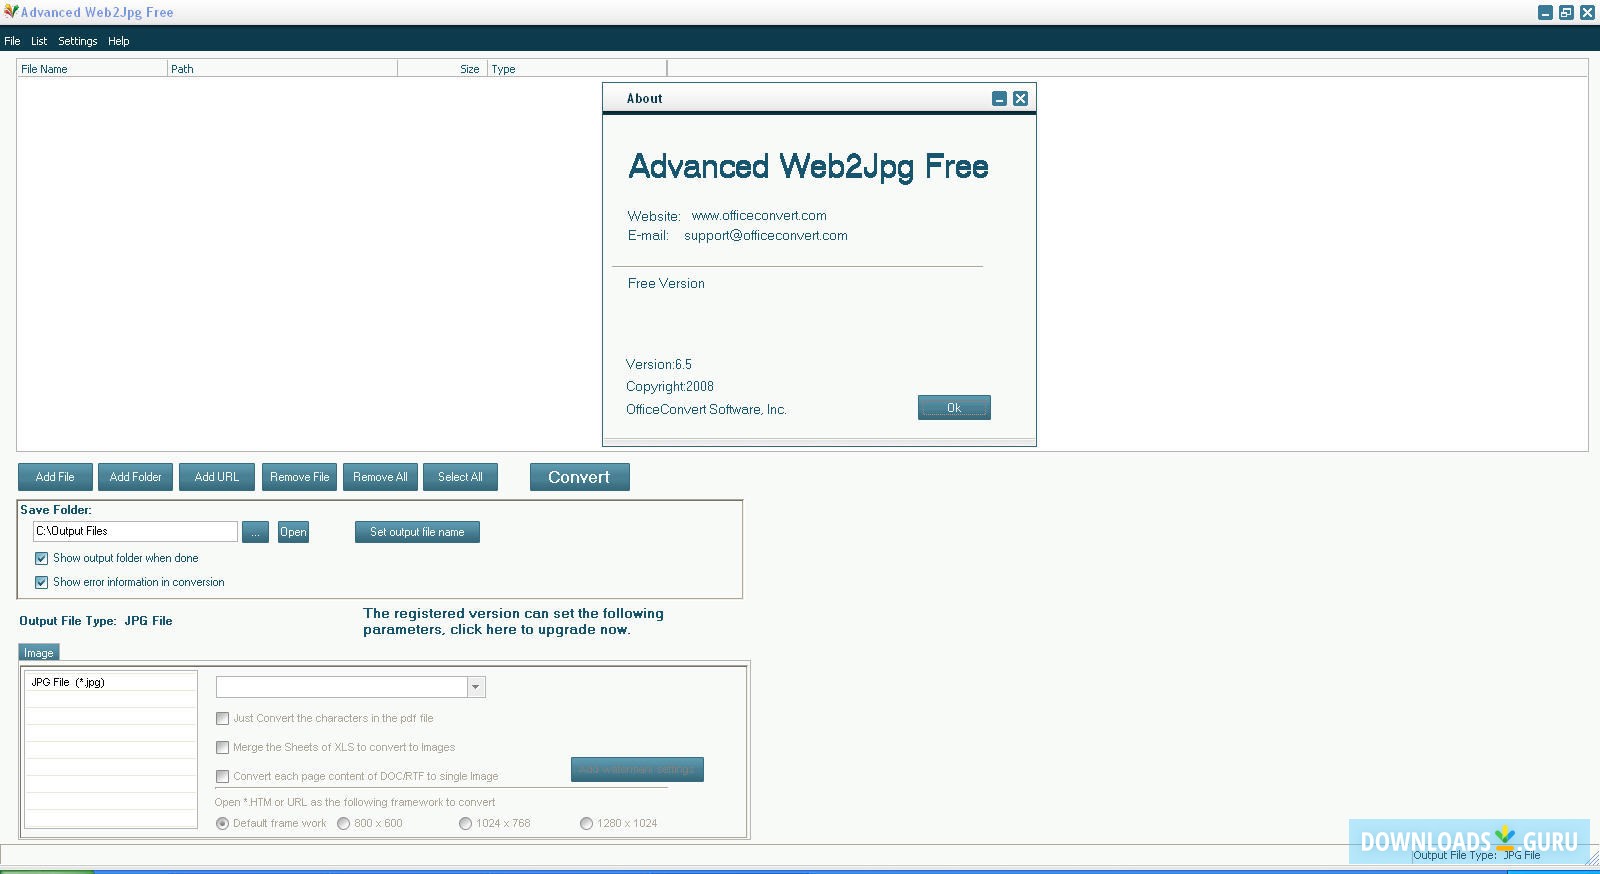The height and width of the screenshot is (874, 1600).
Task: Select the 800 x 600 radio option
Action: (x=344, y=823)
